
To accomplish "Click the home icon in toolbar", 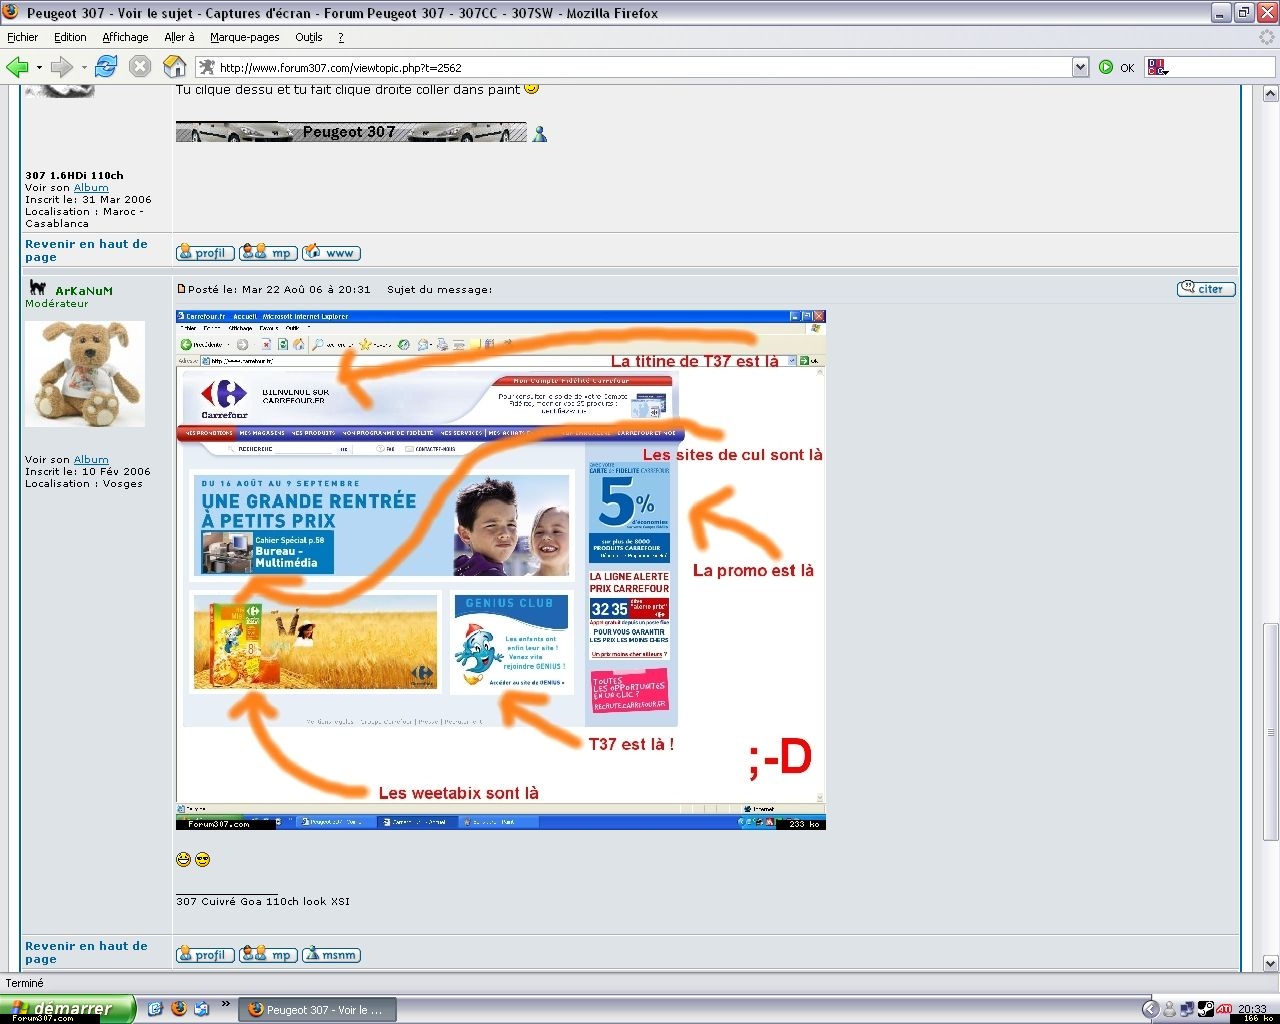I will (174, 67).
